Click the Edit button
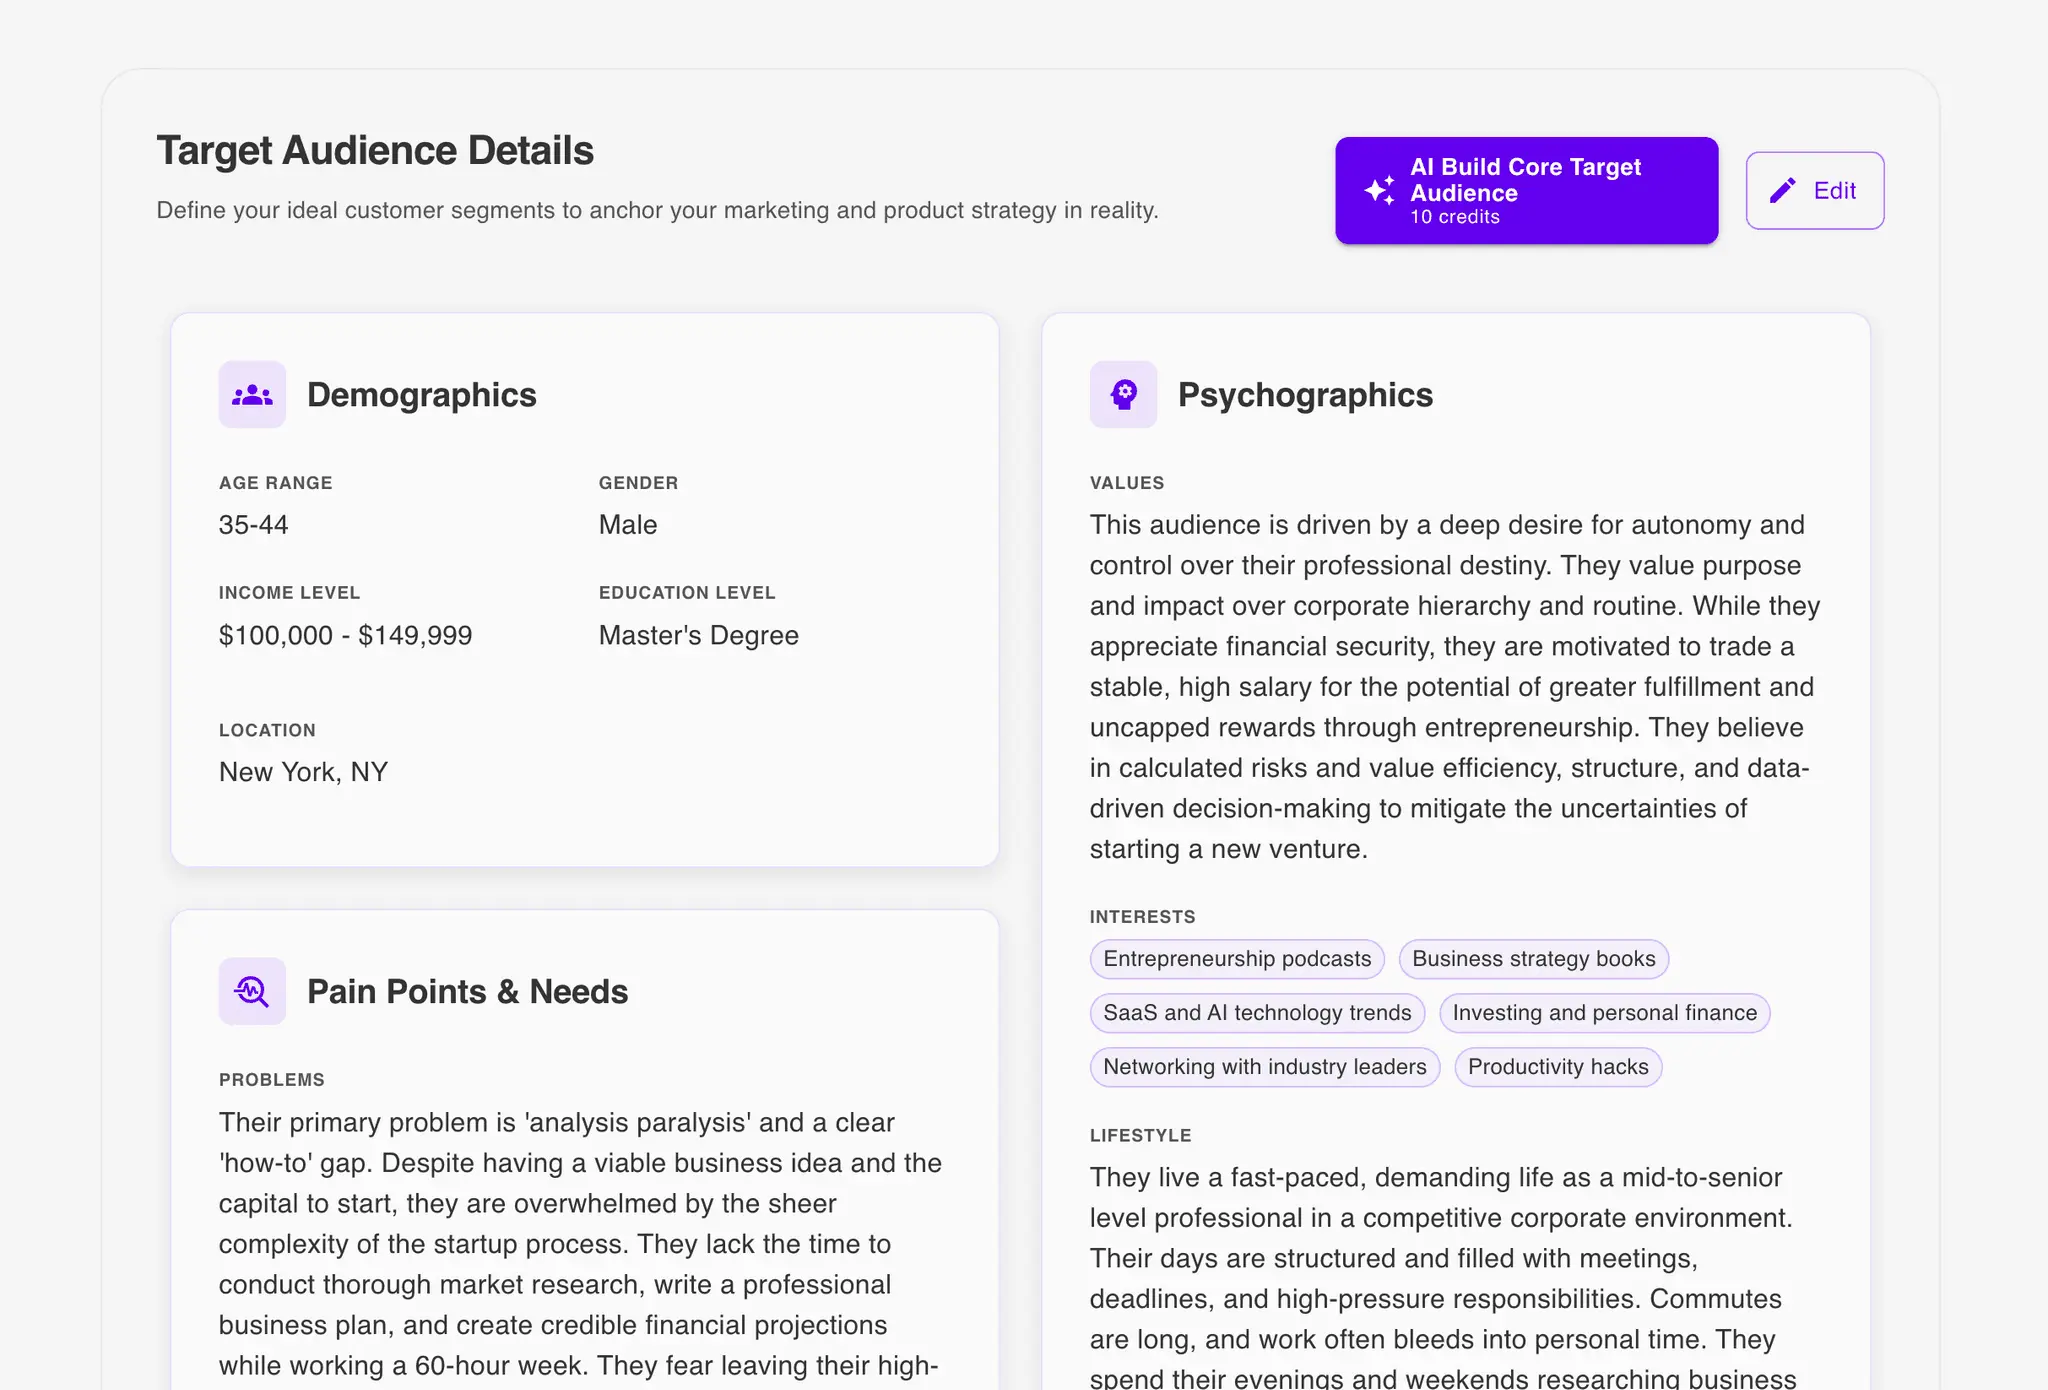The width and height of the screenshot is (2048, 1390). pos(1814,190)
